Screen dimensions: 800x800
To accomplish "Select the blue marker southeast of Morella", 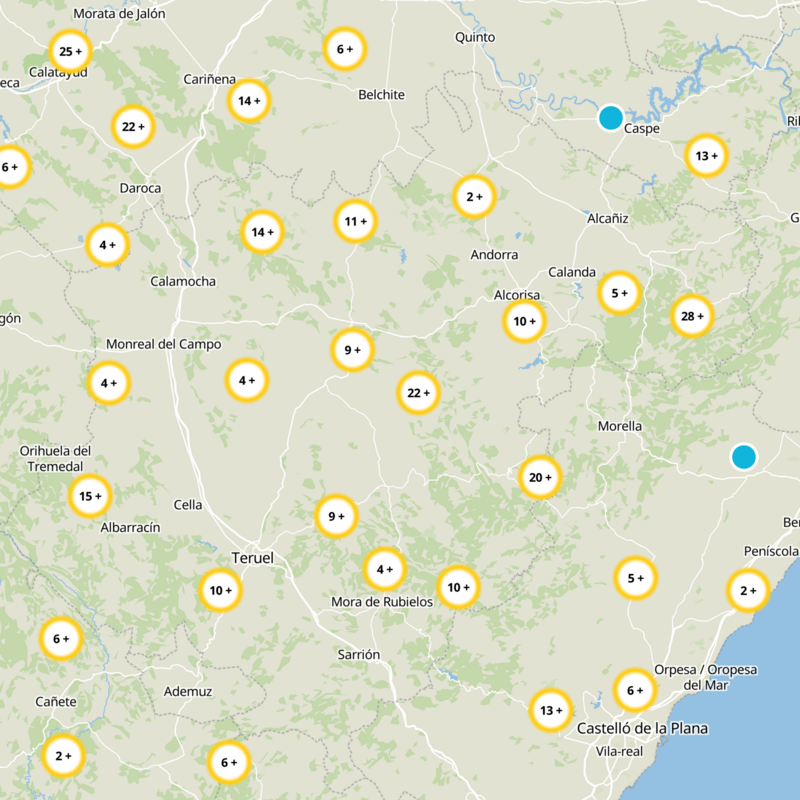I will [x=743, y=457].
